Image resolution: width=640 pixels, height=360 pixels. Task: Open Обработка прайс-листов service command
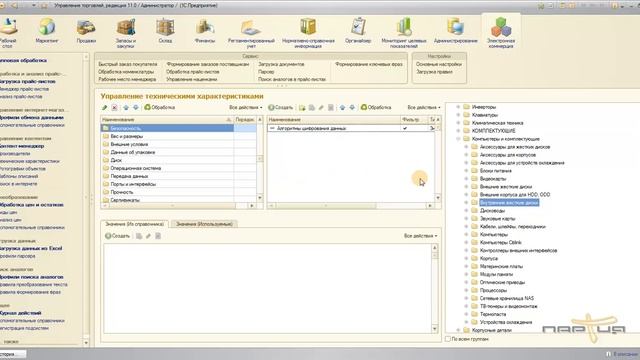click(x=193, y=72)
